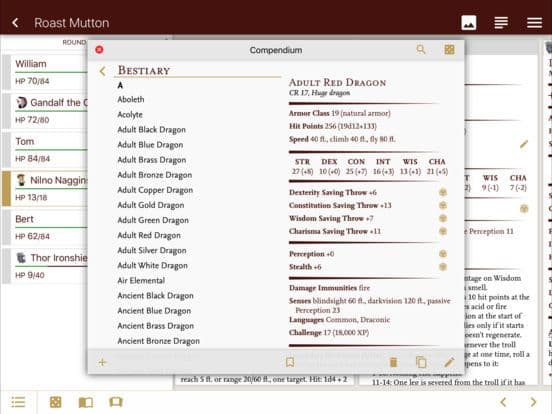This screenshot has height=414, width=552.
Task: Open Compendium grid view icon
Action: pyautogui.click(x=449, y=50)
